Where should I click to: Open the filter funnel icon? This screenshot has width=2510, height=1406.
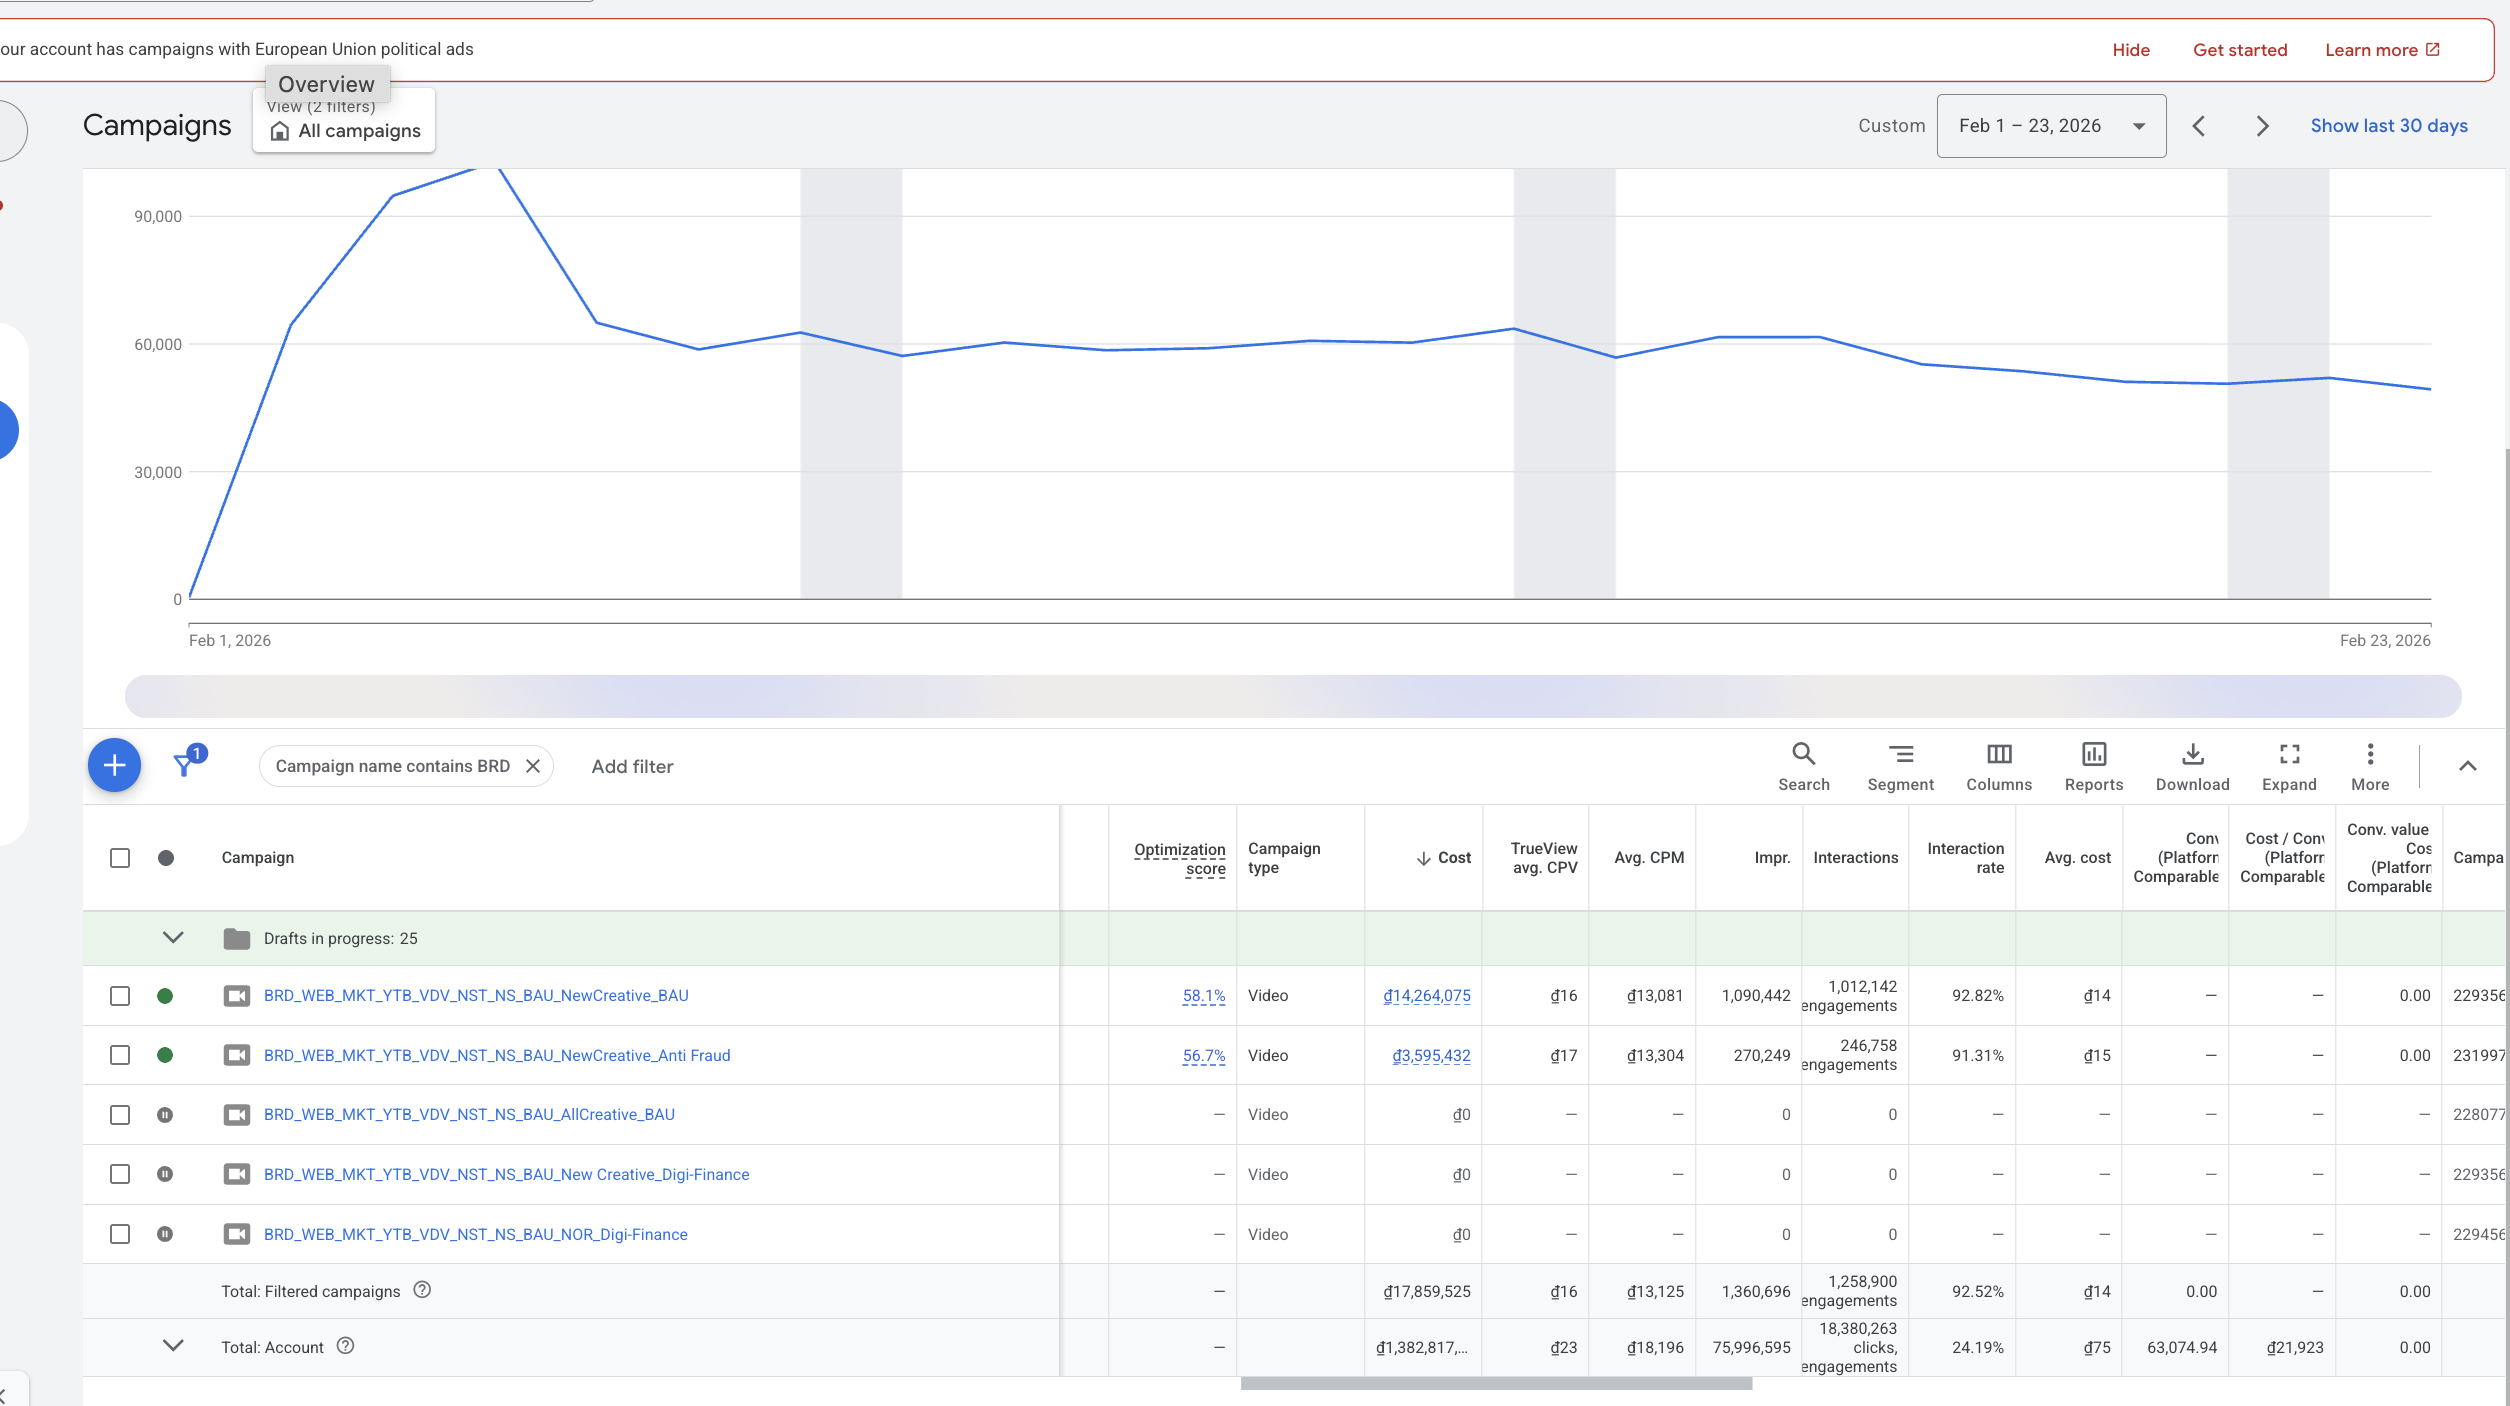point(184,765)
